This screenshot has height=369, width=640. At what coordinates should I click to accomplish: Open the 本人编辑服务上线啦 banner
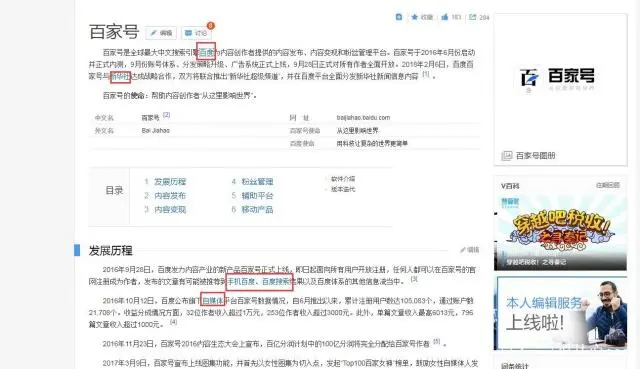click(560, 313)
